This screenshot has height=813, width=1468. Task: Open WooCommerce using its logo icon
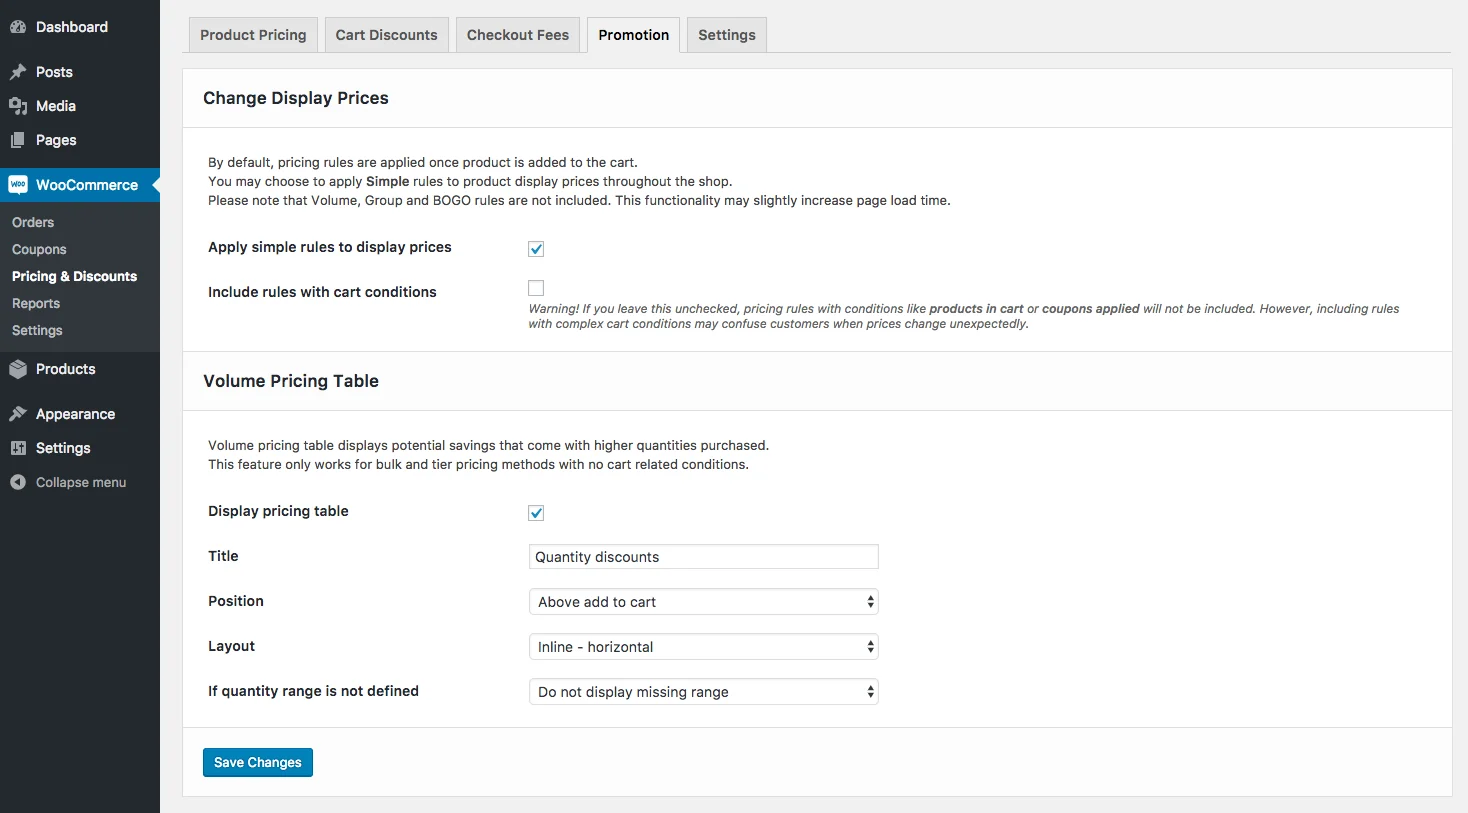coord(18,184)
